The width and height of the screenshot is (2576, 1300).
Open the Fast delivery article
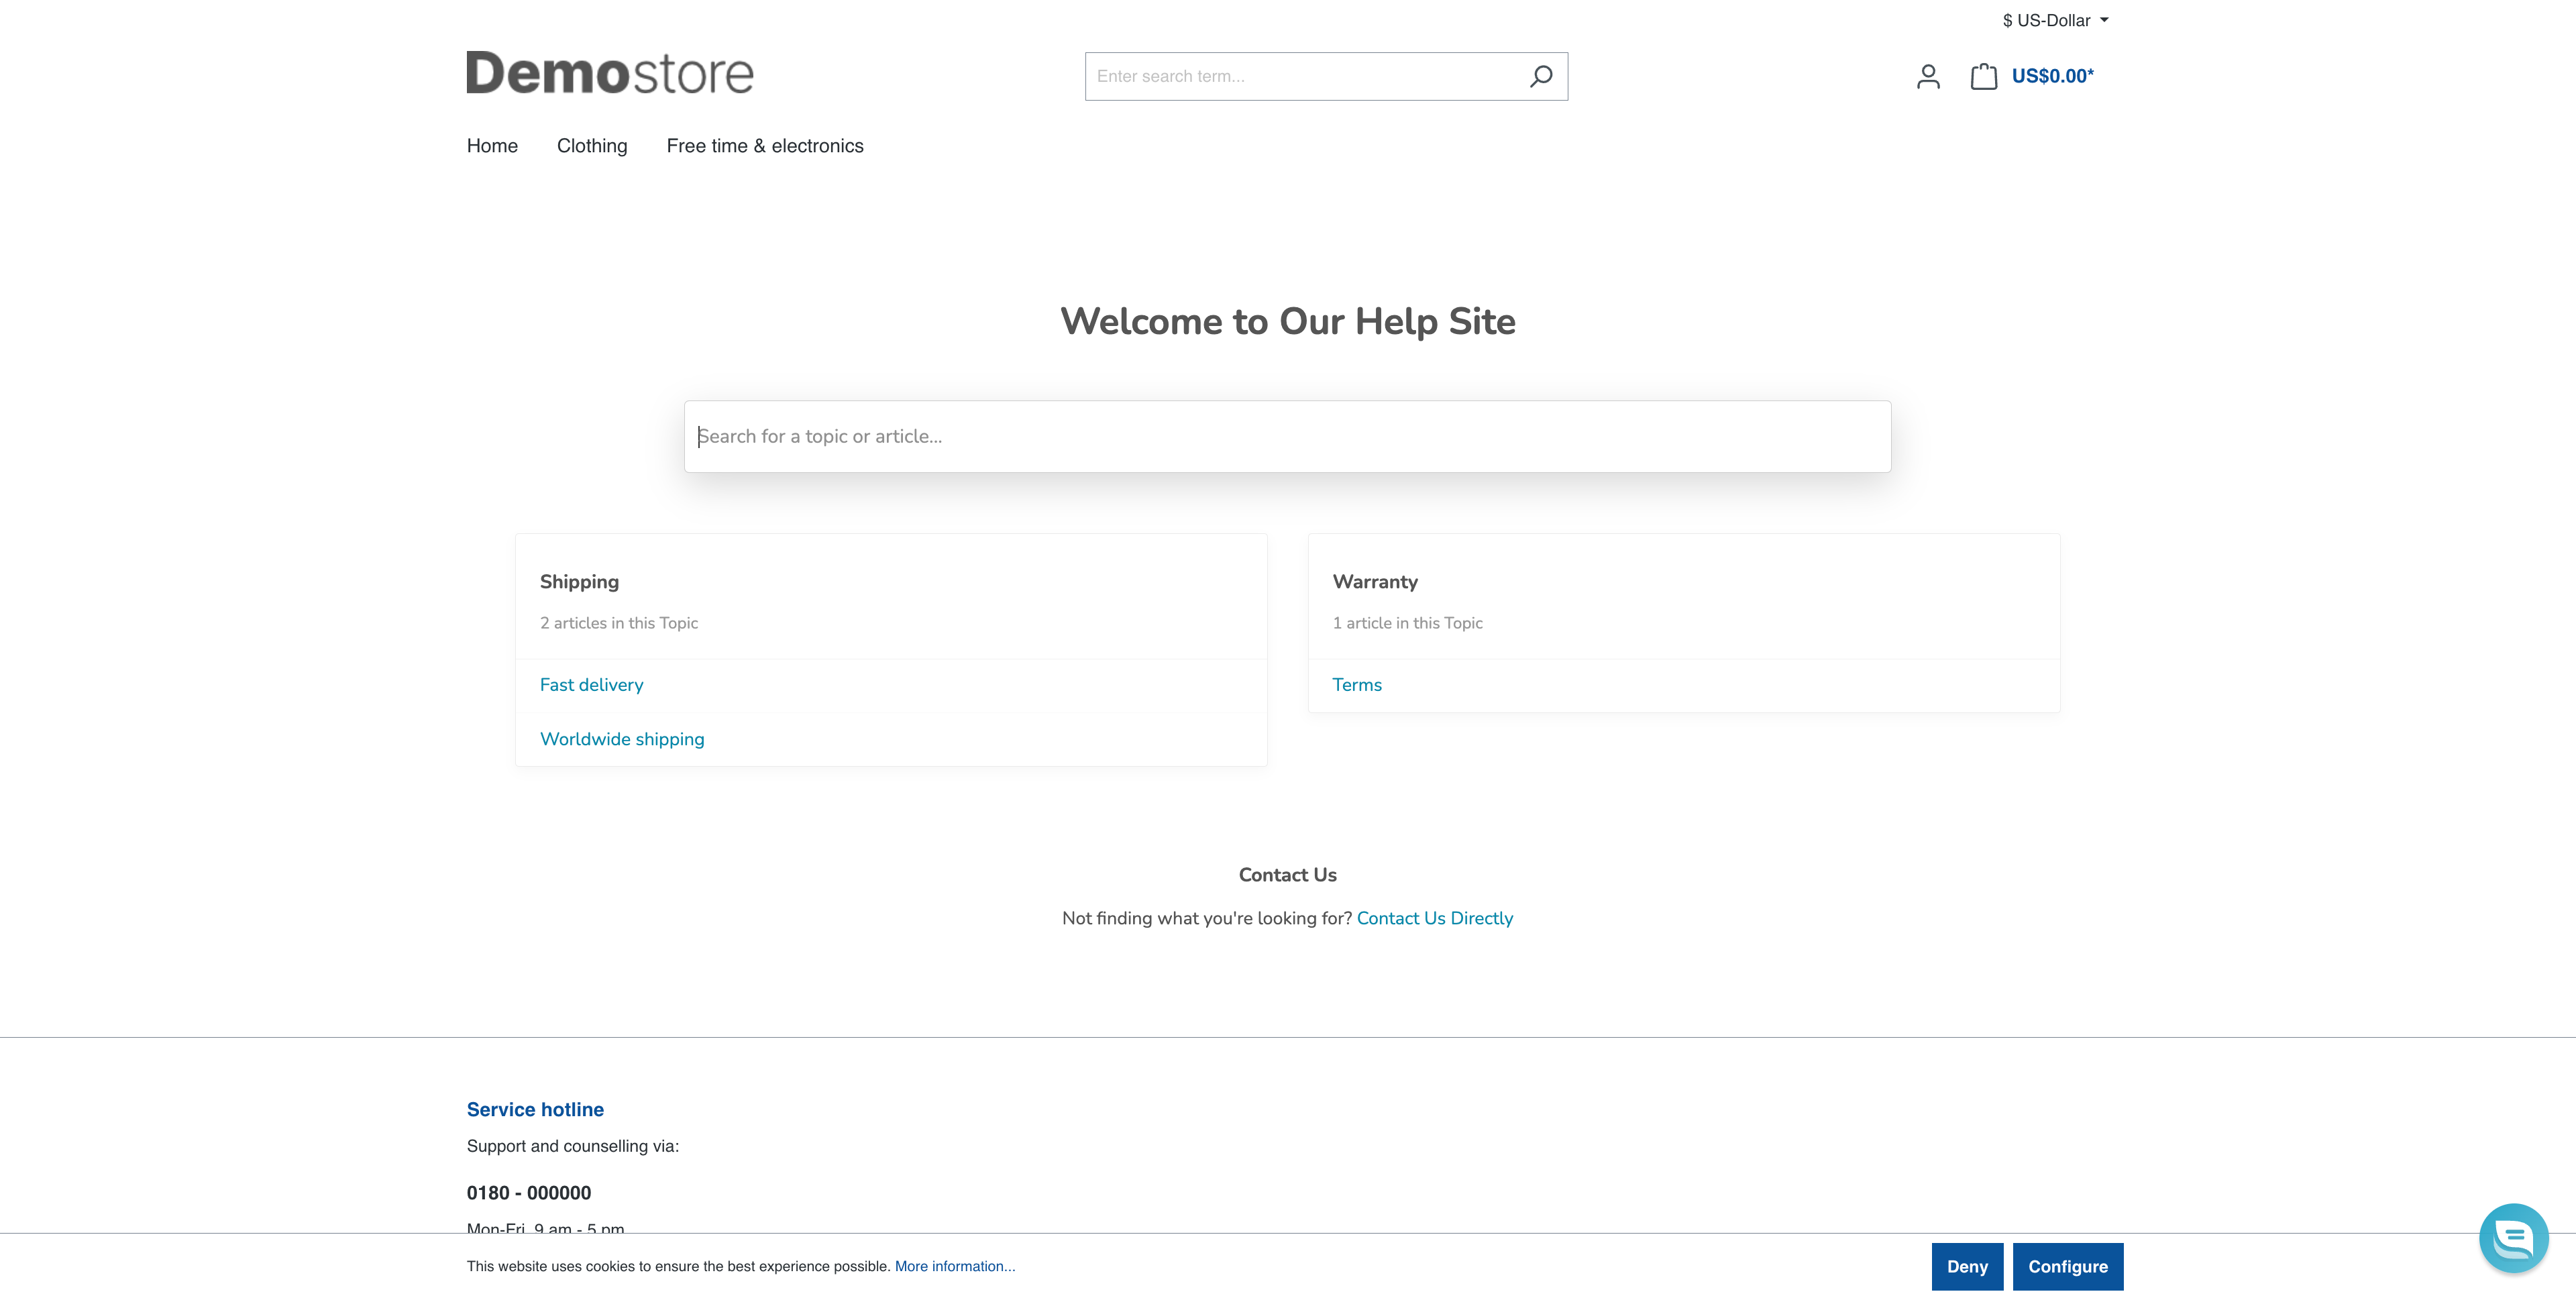[591, 685]
